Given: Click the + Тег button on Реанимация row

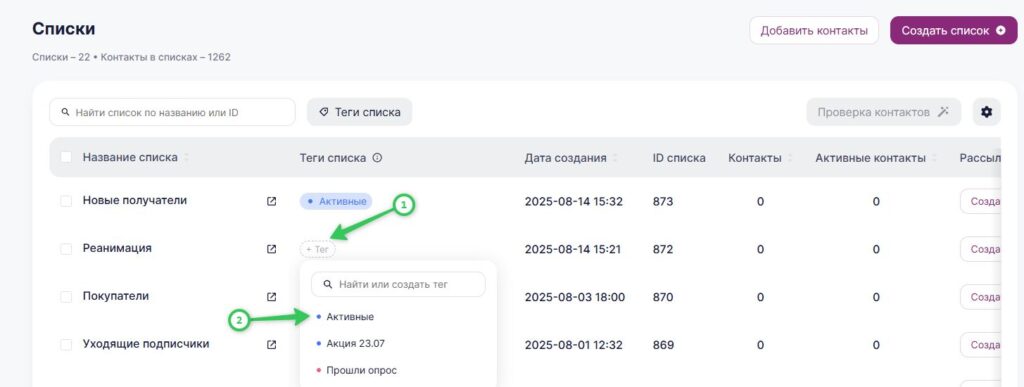Looking at the screenshot, I should (x=317, y=249).
